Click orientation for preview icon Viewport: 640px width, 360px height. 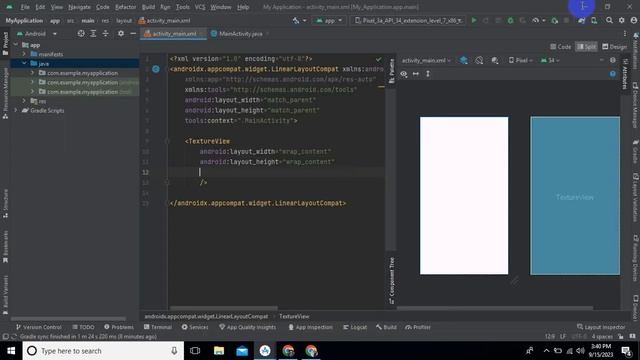pyautogui.click(x=479, y=60)
